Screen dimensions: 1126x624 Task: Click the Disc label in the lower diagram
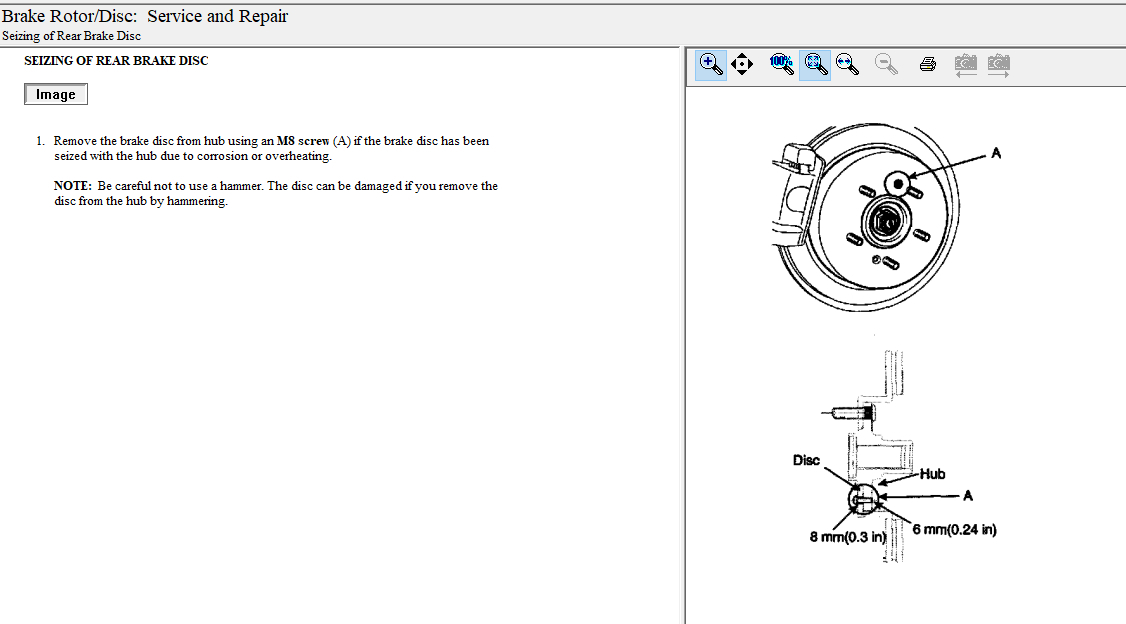pos(806,460)
